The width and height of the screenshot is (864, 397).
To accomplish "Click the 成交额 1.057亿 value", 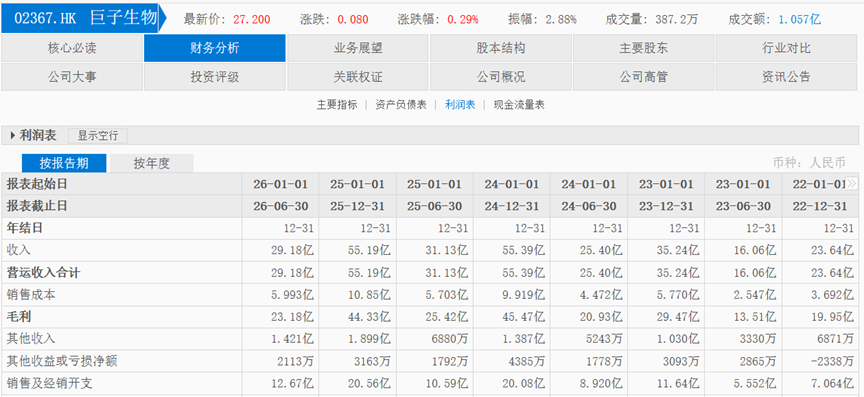I will tap(799, 20).
